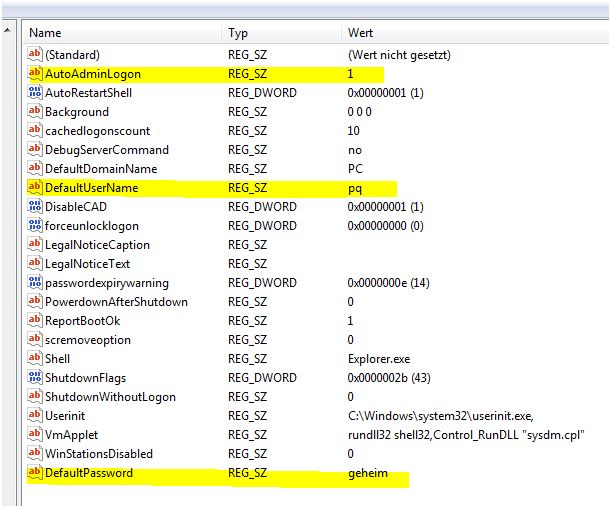Select the Userinit value name
The width and height of the screenshot is (611, 508).
coord(65,416)
